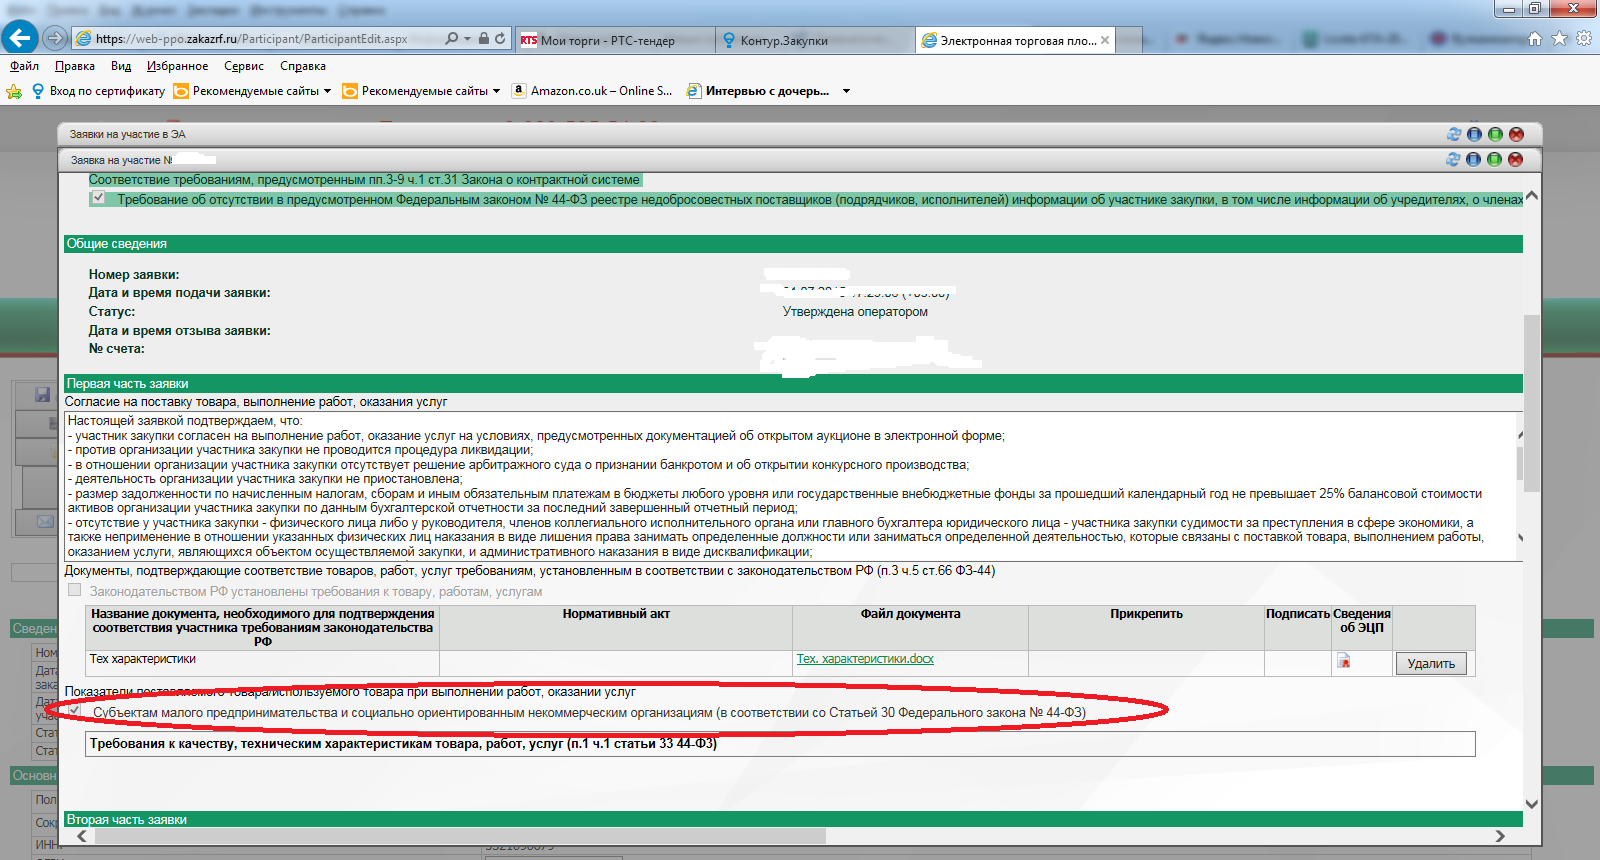The image size is (1600, 860).
Task: Open the 'Тех. характеристики.docx' file link
Action: pos(865,659)
